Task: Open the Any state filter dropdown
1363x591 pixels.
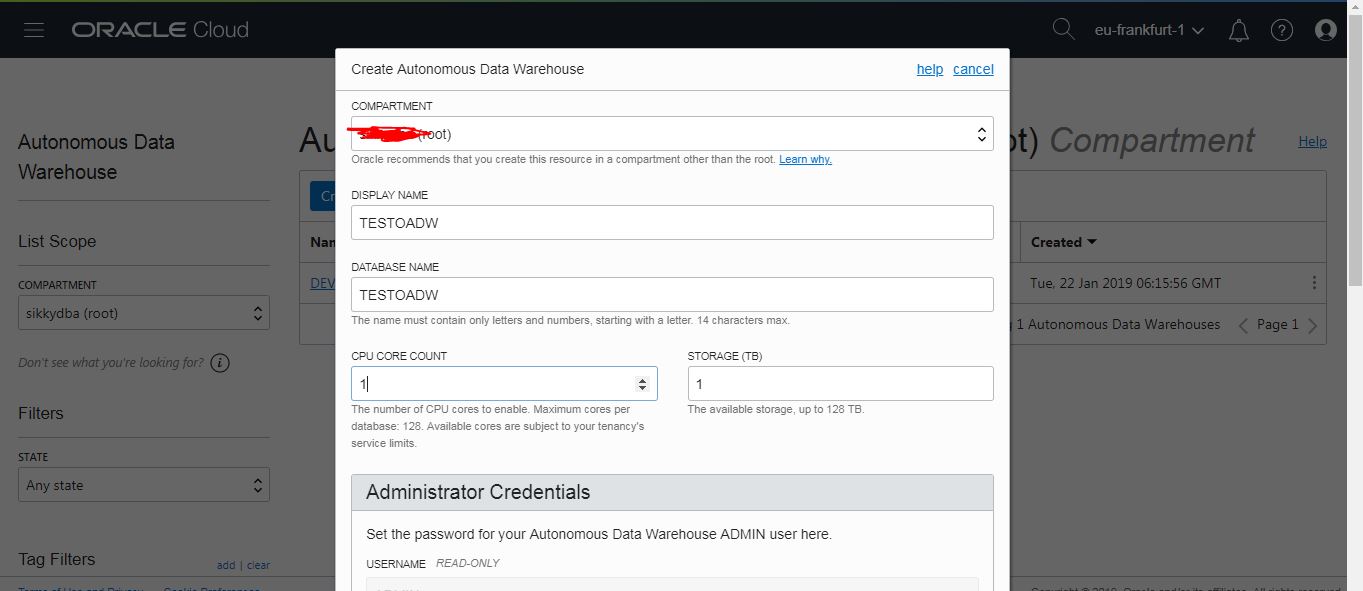Action: coord(144,485)
